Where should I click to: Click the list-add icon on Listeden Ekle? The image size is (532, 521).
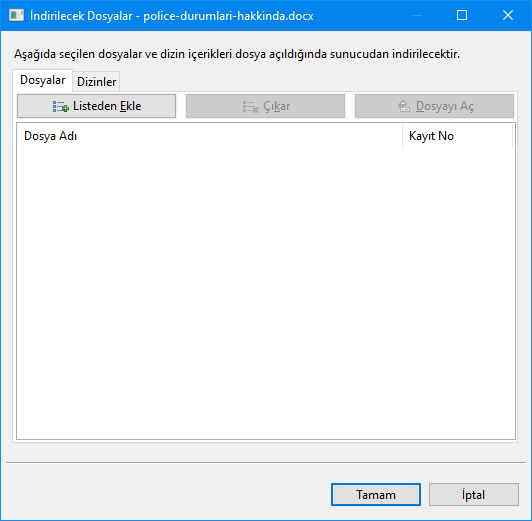60,107
